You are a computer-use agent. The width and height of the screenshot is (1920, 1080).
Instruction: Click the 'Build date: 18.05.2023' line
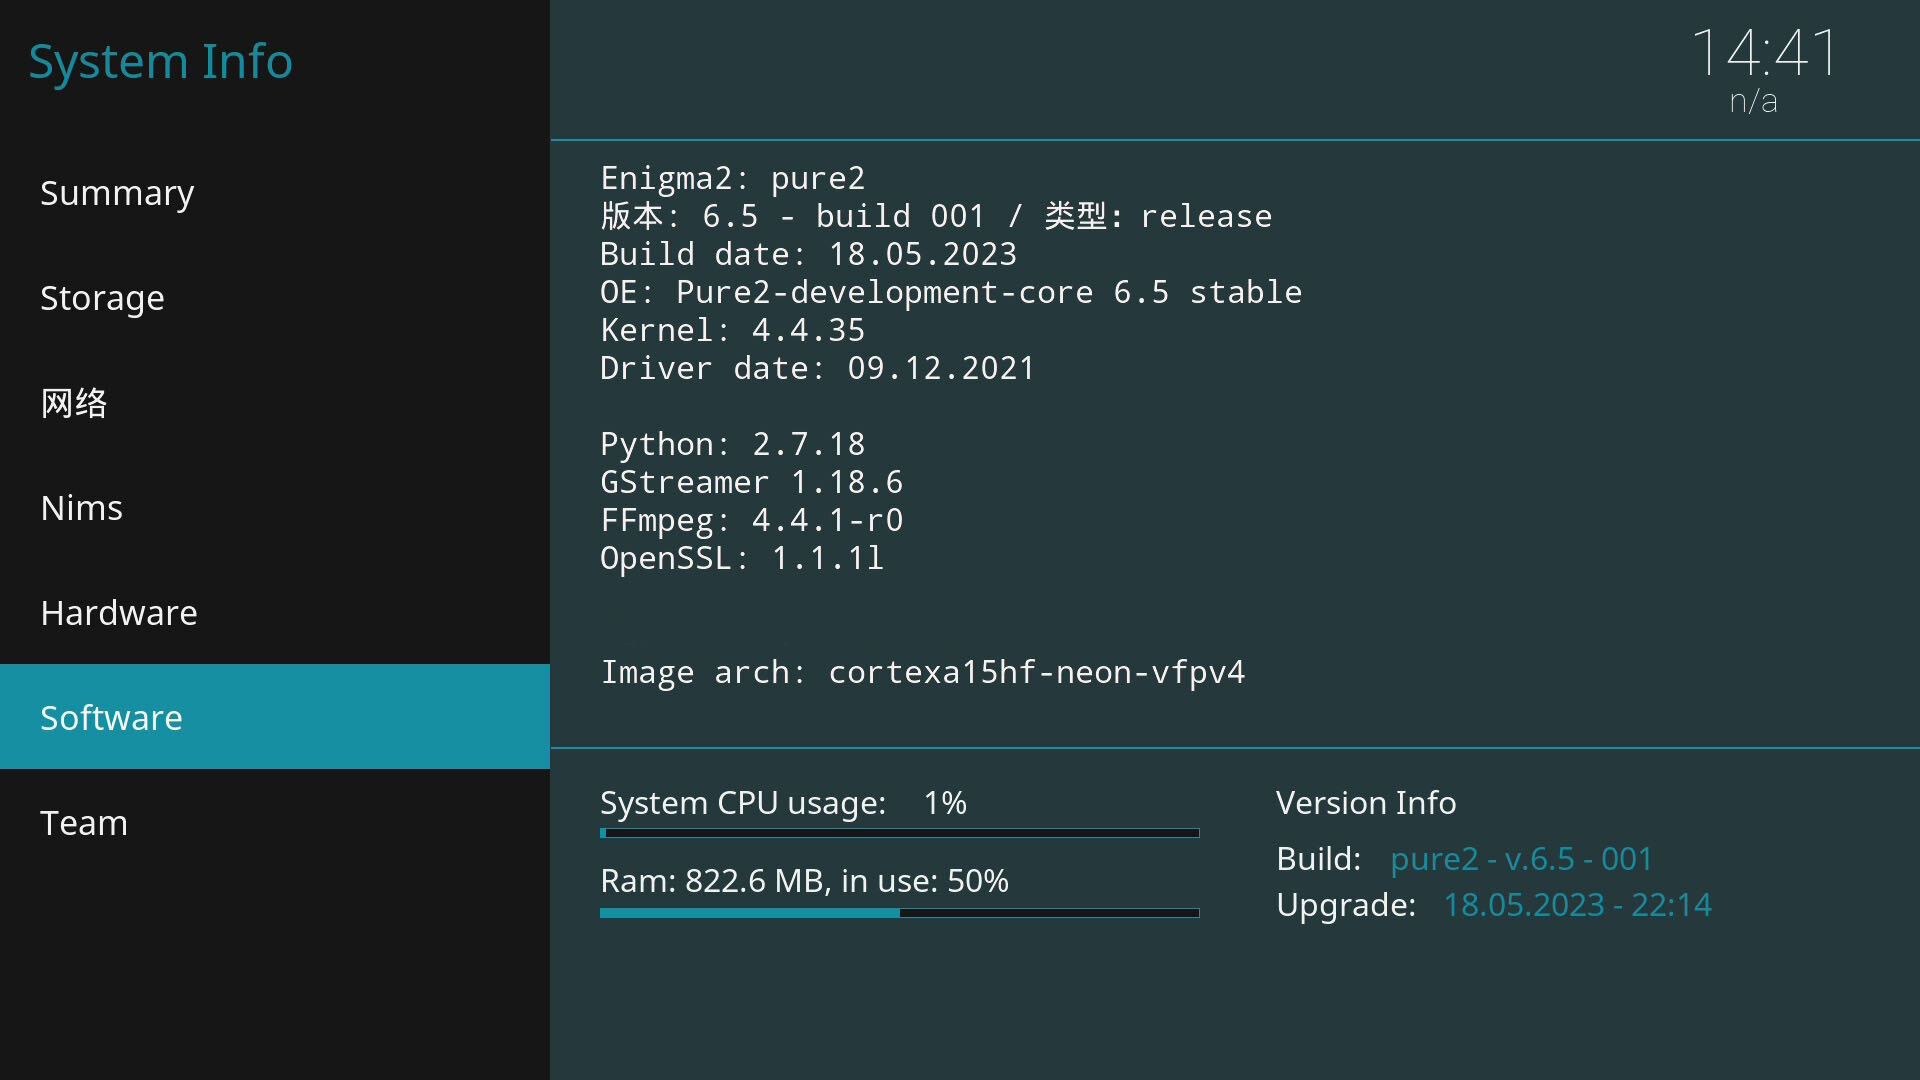[808, 254]
